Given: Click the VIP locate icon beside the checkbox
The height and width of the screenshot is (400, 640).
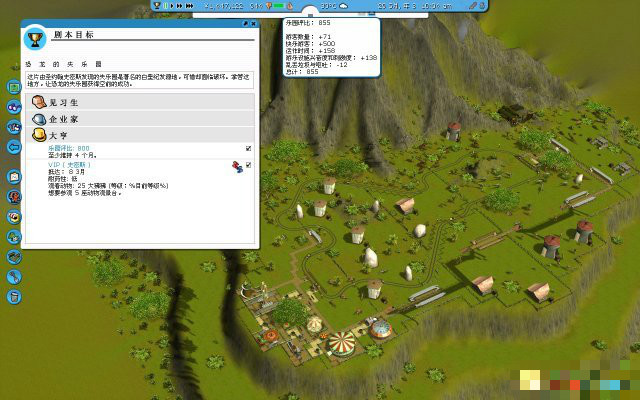Looking at the screenshot, I should pos(237,167).
